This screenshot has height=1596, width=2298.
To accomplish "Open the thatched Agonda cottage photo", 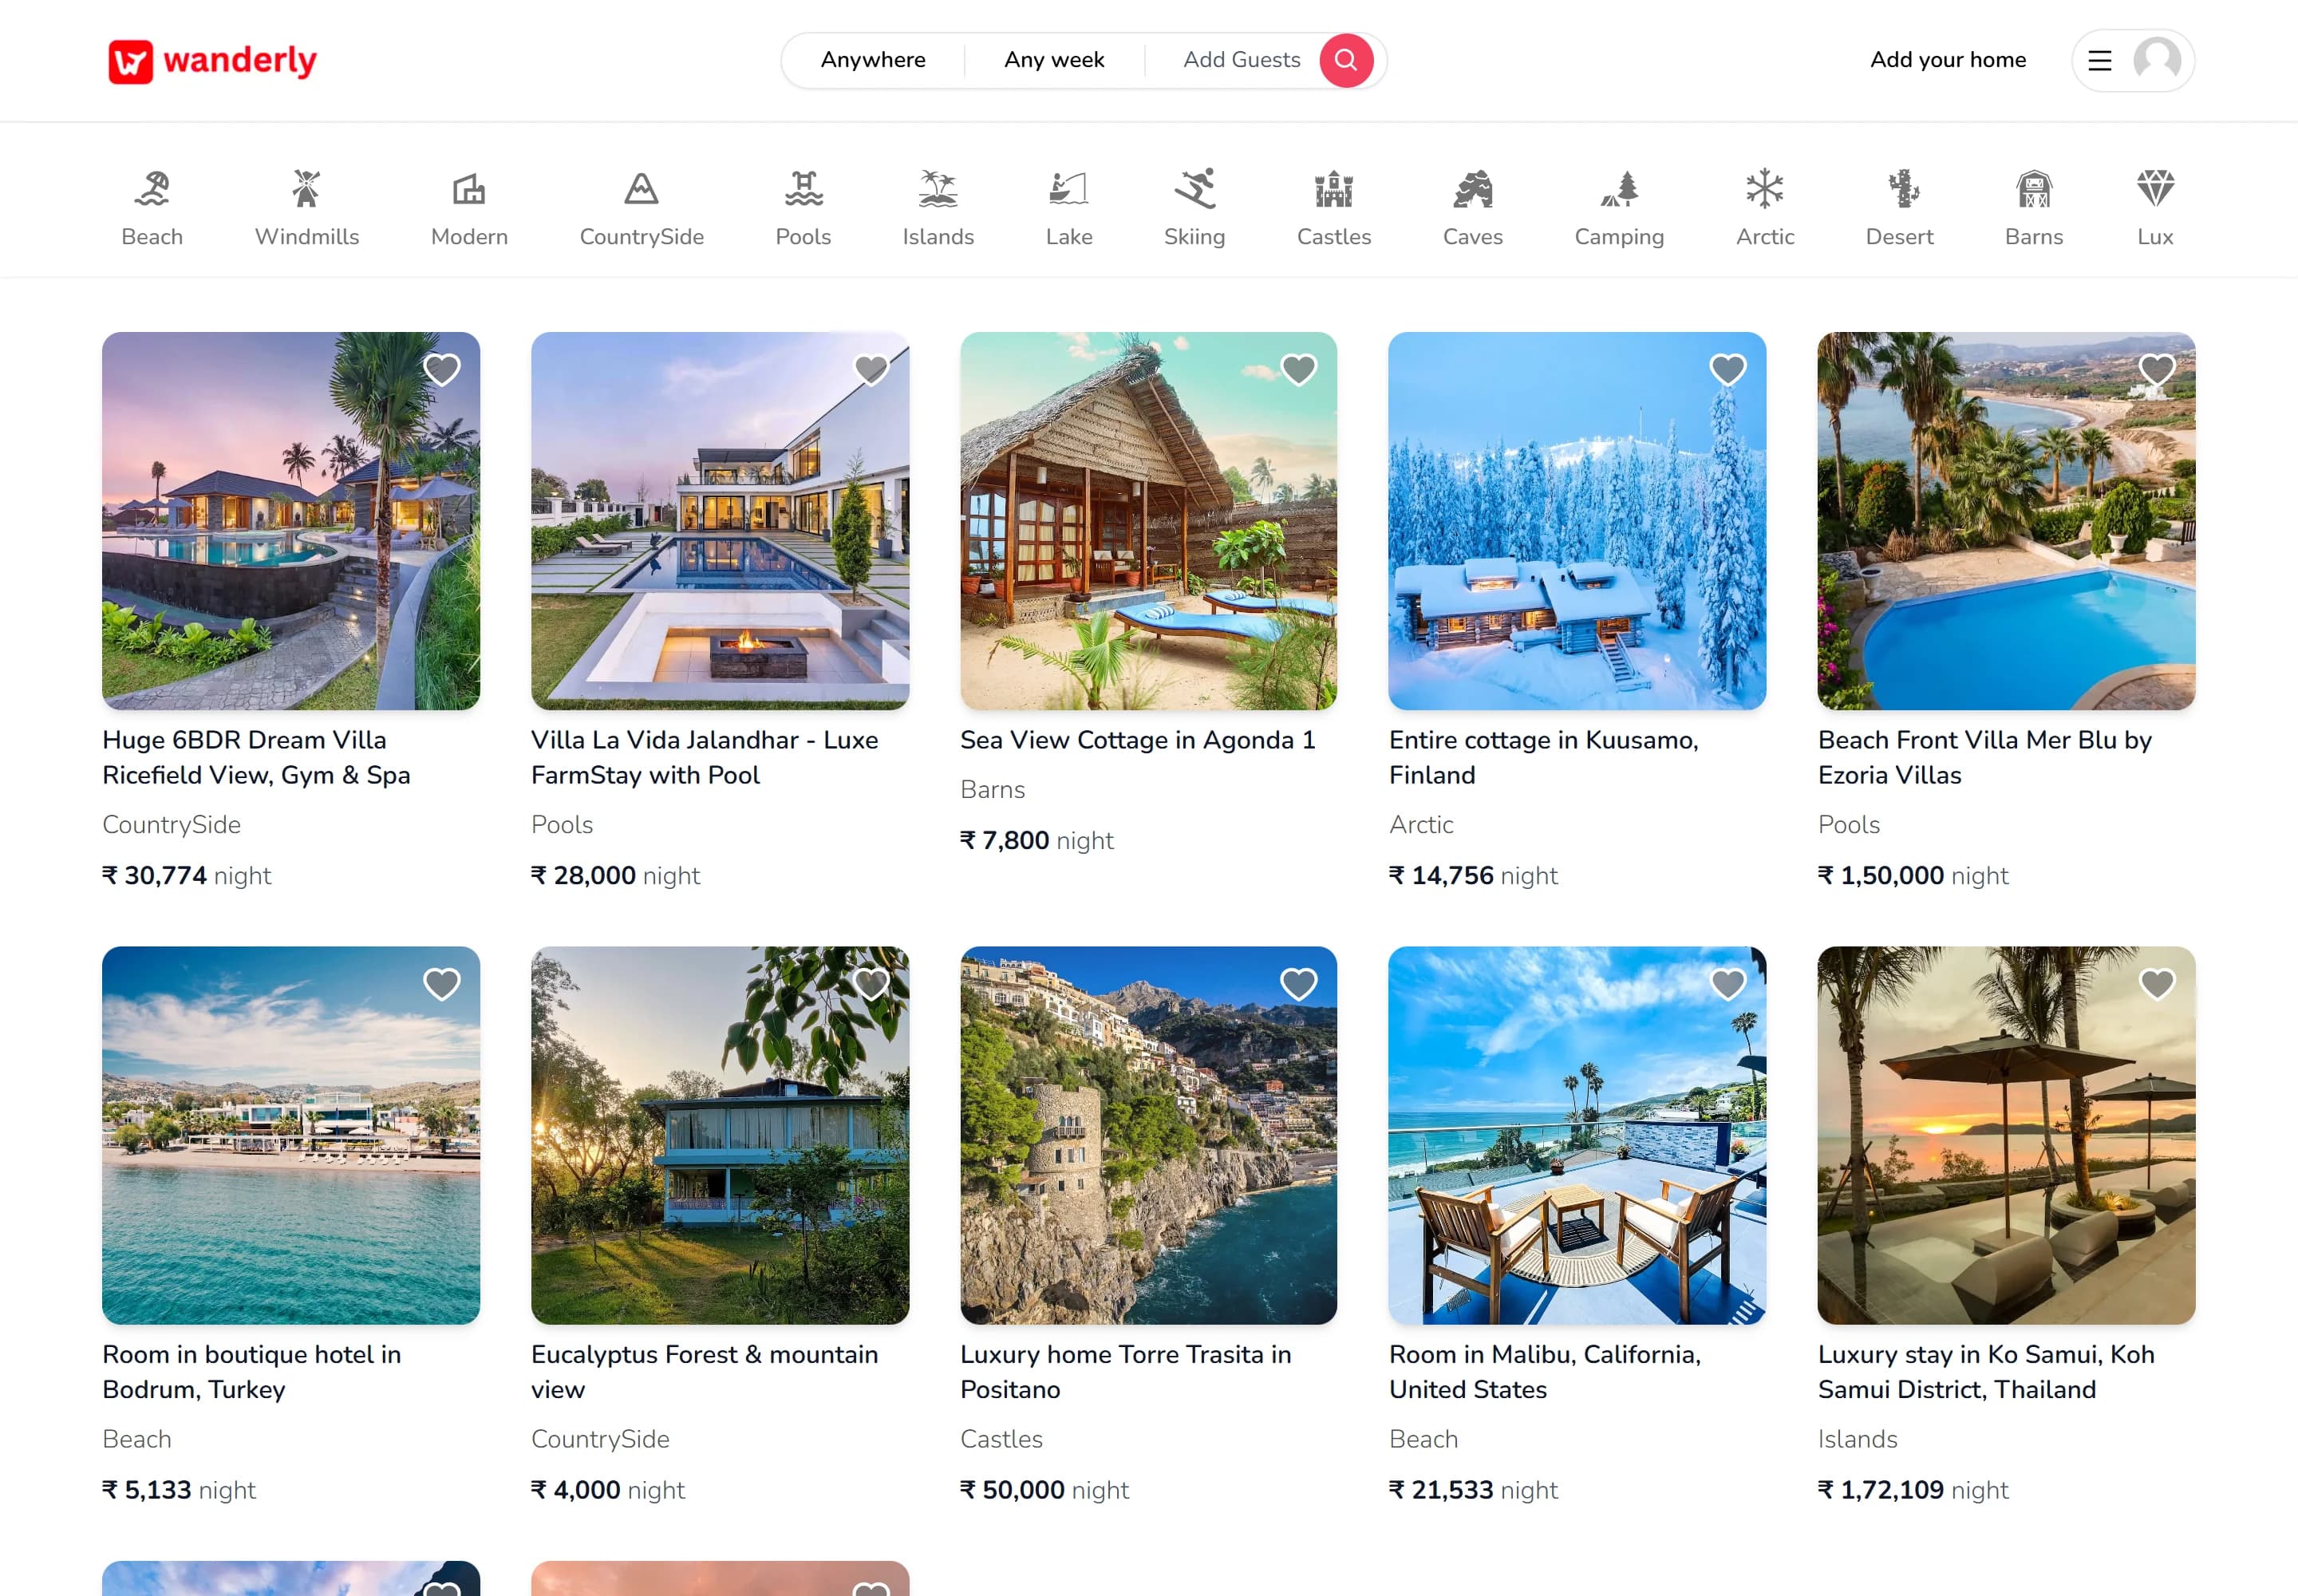I will (1148, 521).
